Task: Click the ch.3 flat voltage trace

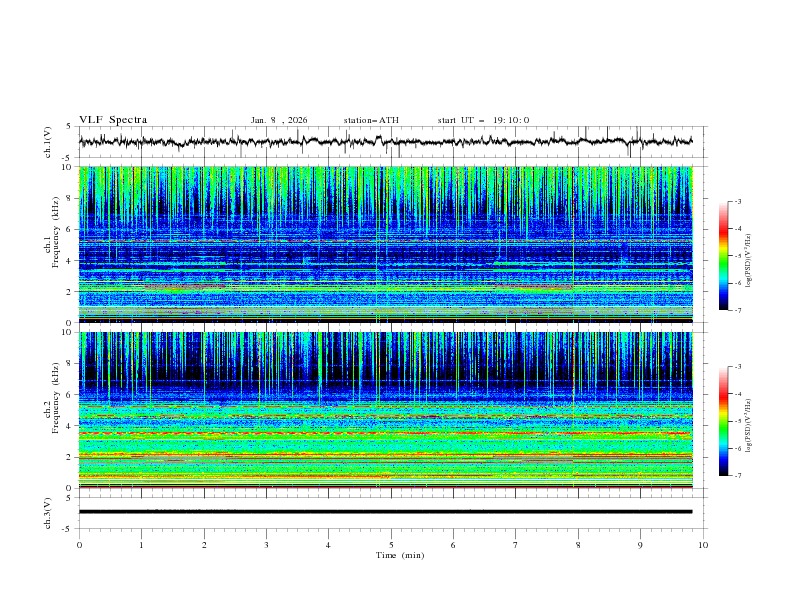Action: (385, 512)
